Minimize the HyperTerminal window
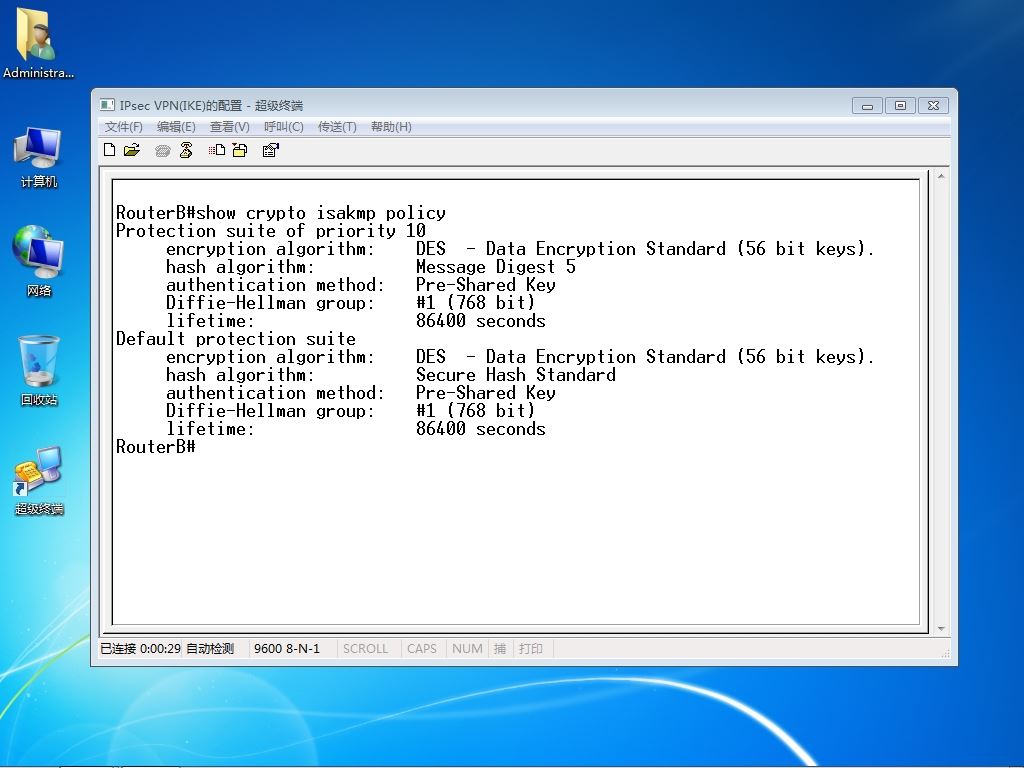 tap(867, 105)
